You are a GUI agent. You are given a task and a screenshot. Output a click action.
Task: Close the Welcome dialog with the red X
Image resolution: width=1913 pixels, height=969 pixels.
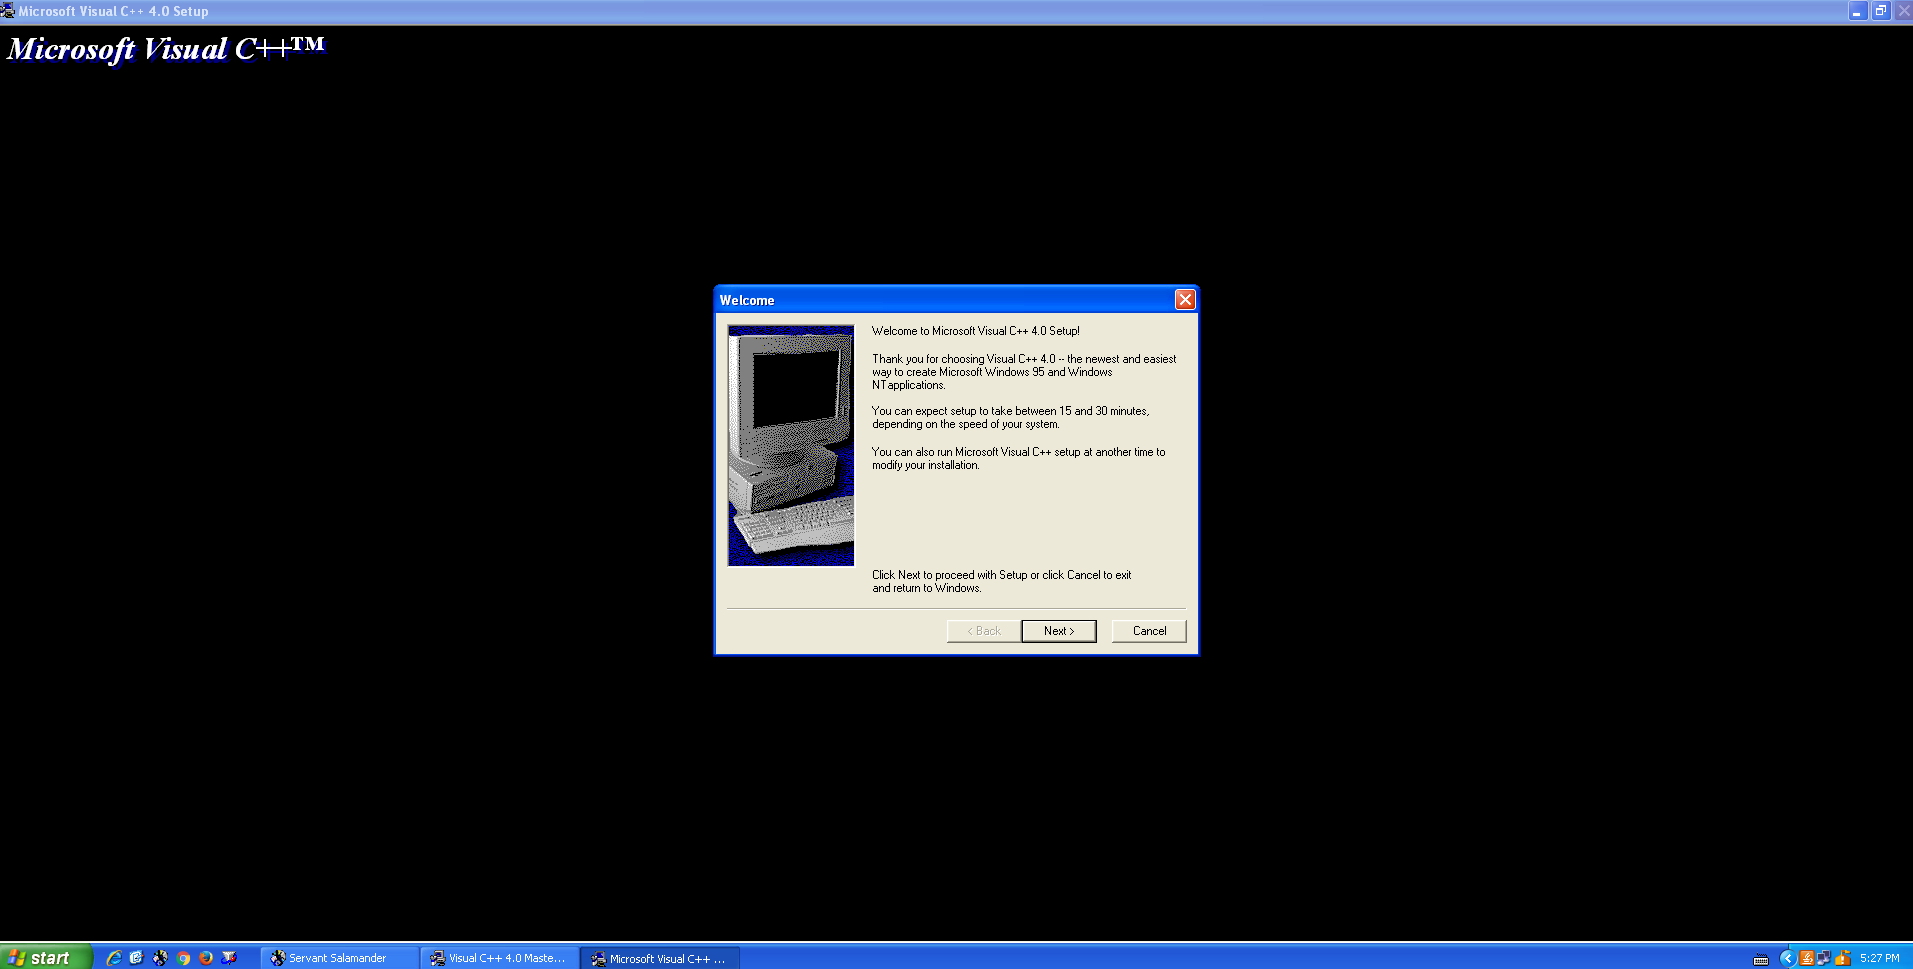click(x=1185, y=299)
